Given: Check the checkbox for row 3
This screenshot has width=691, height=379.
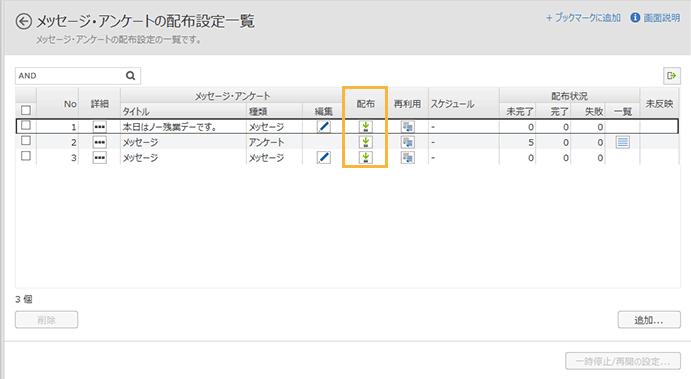Looking at the screenshot, I should point(26,156).
